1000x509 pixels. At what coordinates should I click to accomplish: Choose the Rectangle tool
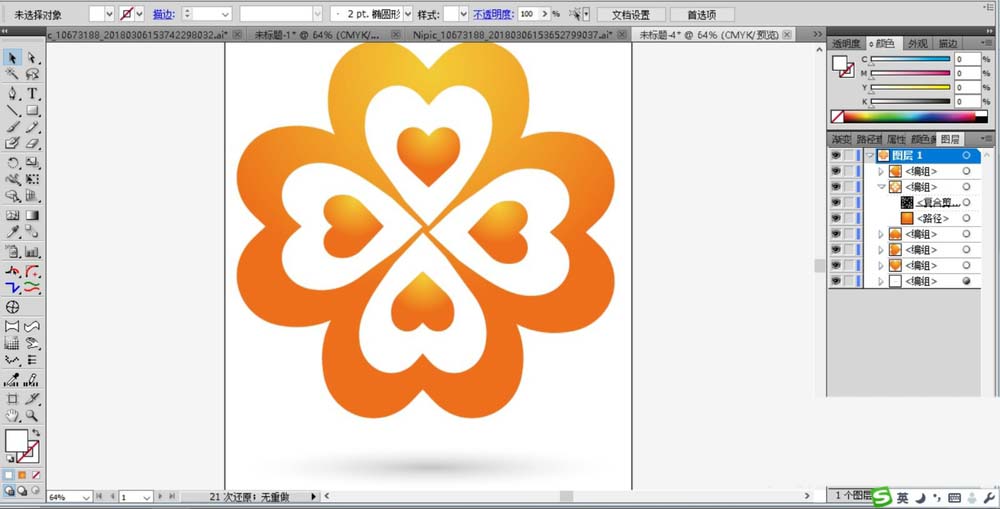click(x=32, y=110)
